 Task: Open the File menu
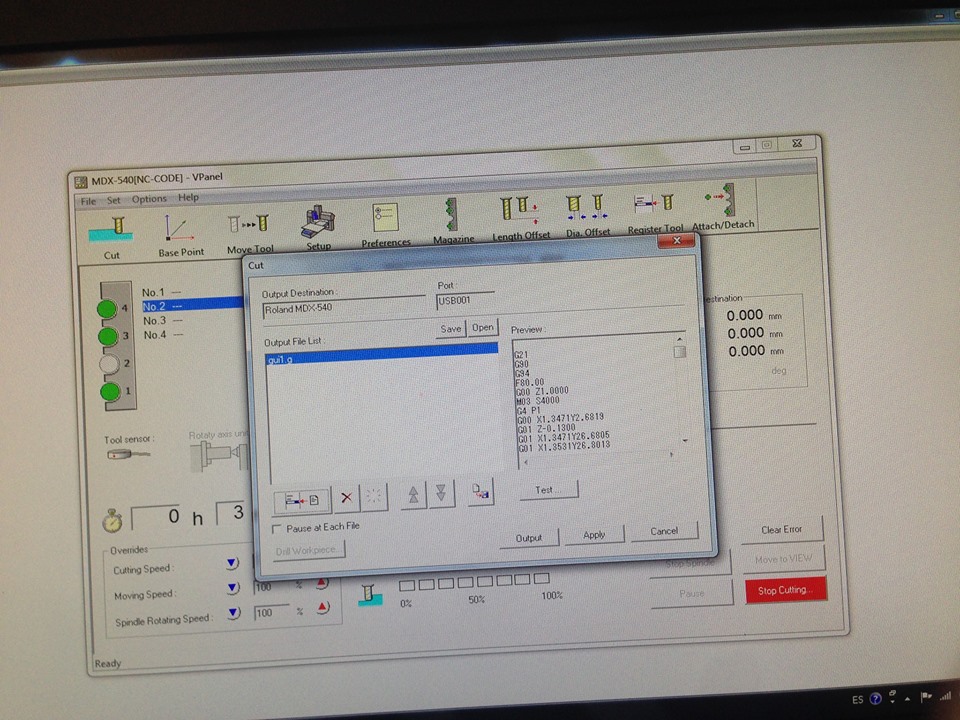tap(88, 201)
